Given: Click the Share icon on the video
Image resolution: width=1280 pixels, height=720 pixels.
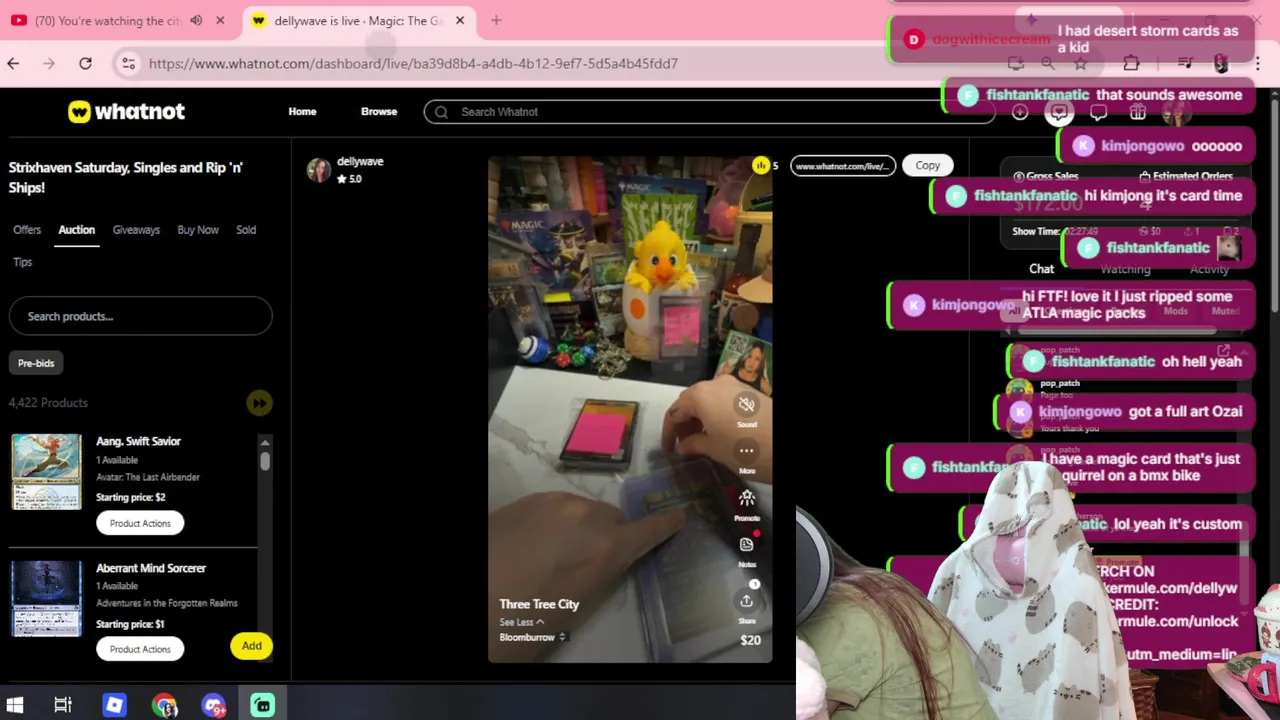Looking at the screenshot, I should coord(746,601).
